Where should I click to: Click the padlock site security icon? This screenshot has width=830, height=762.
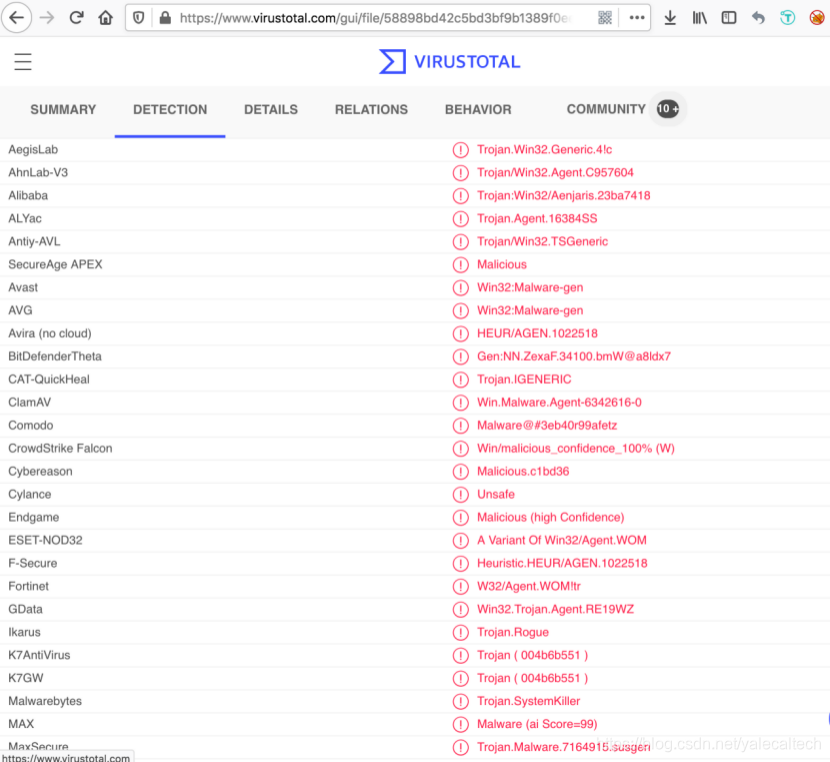165,18
